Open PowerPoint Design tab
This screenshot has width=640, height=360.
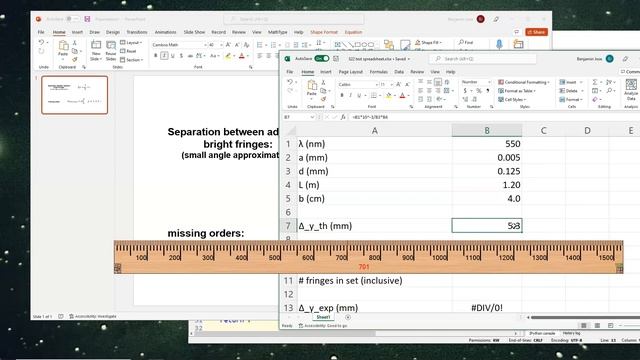pos(113,32)
